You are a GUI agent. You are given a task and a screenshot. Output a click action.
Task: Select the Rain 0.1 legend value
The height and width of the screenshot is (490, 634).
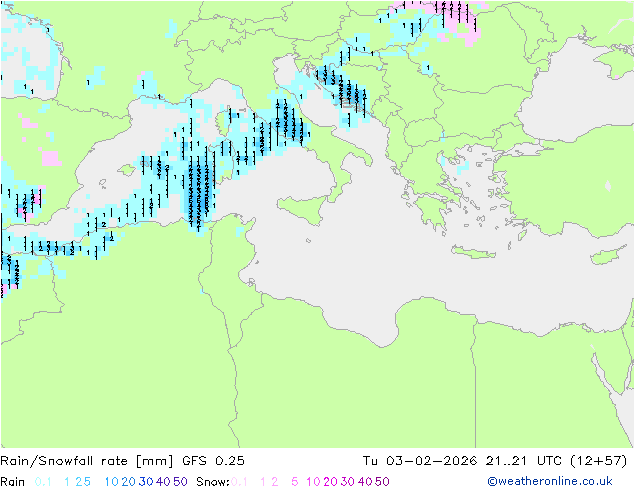[43, 482]
